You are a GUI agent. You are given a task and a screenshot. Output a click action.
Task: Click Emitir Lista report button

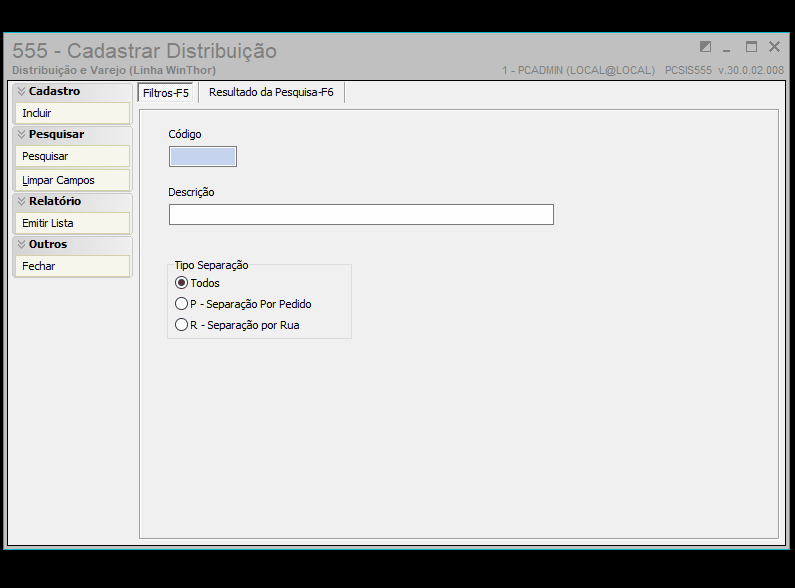(73, 223)
